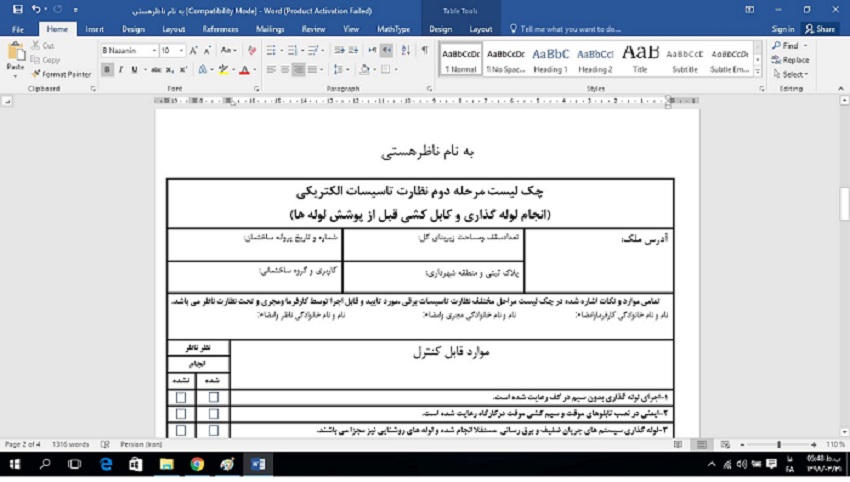Open font color dropdown arrow
This screenshot has width=850, height=482.
pyautogui.click(x=255, y=69)
